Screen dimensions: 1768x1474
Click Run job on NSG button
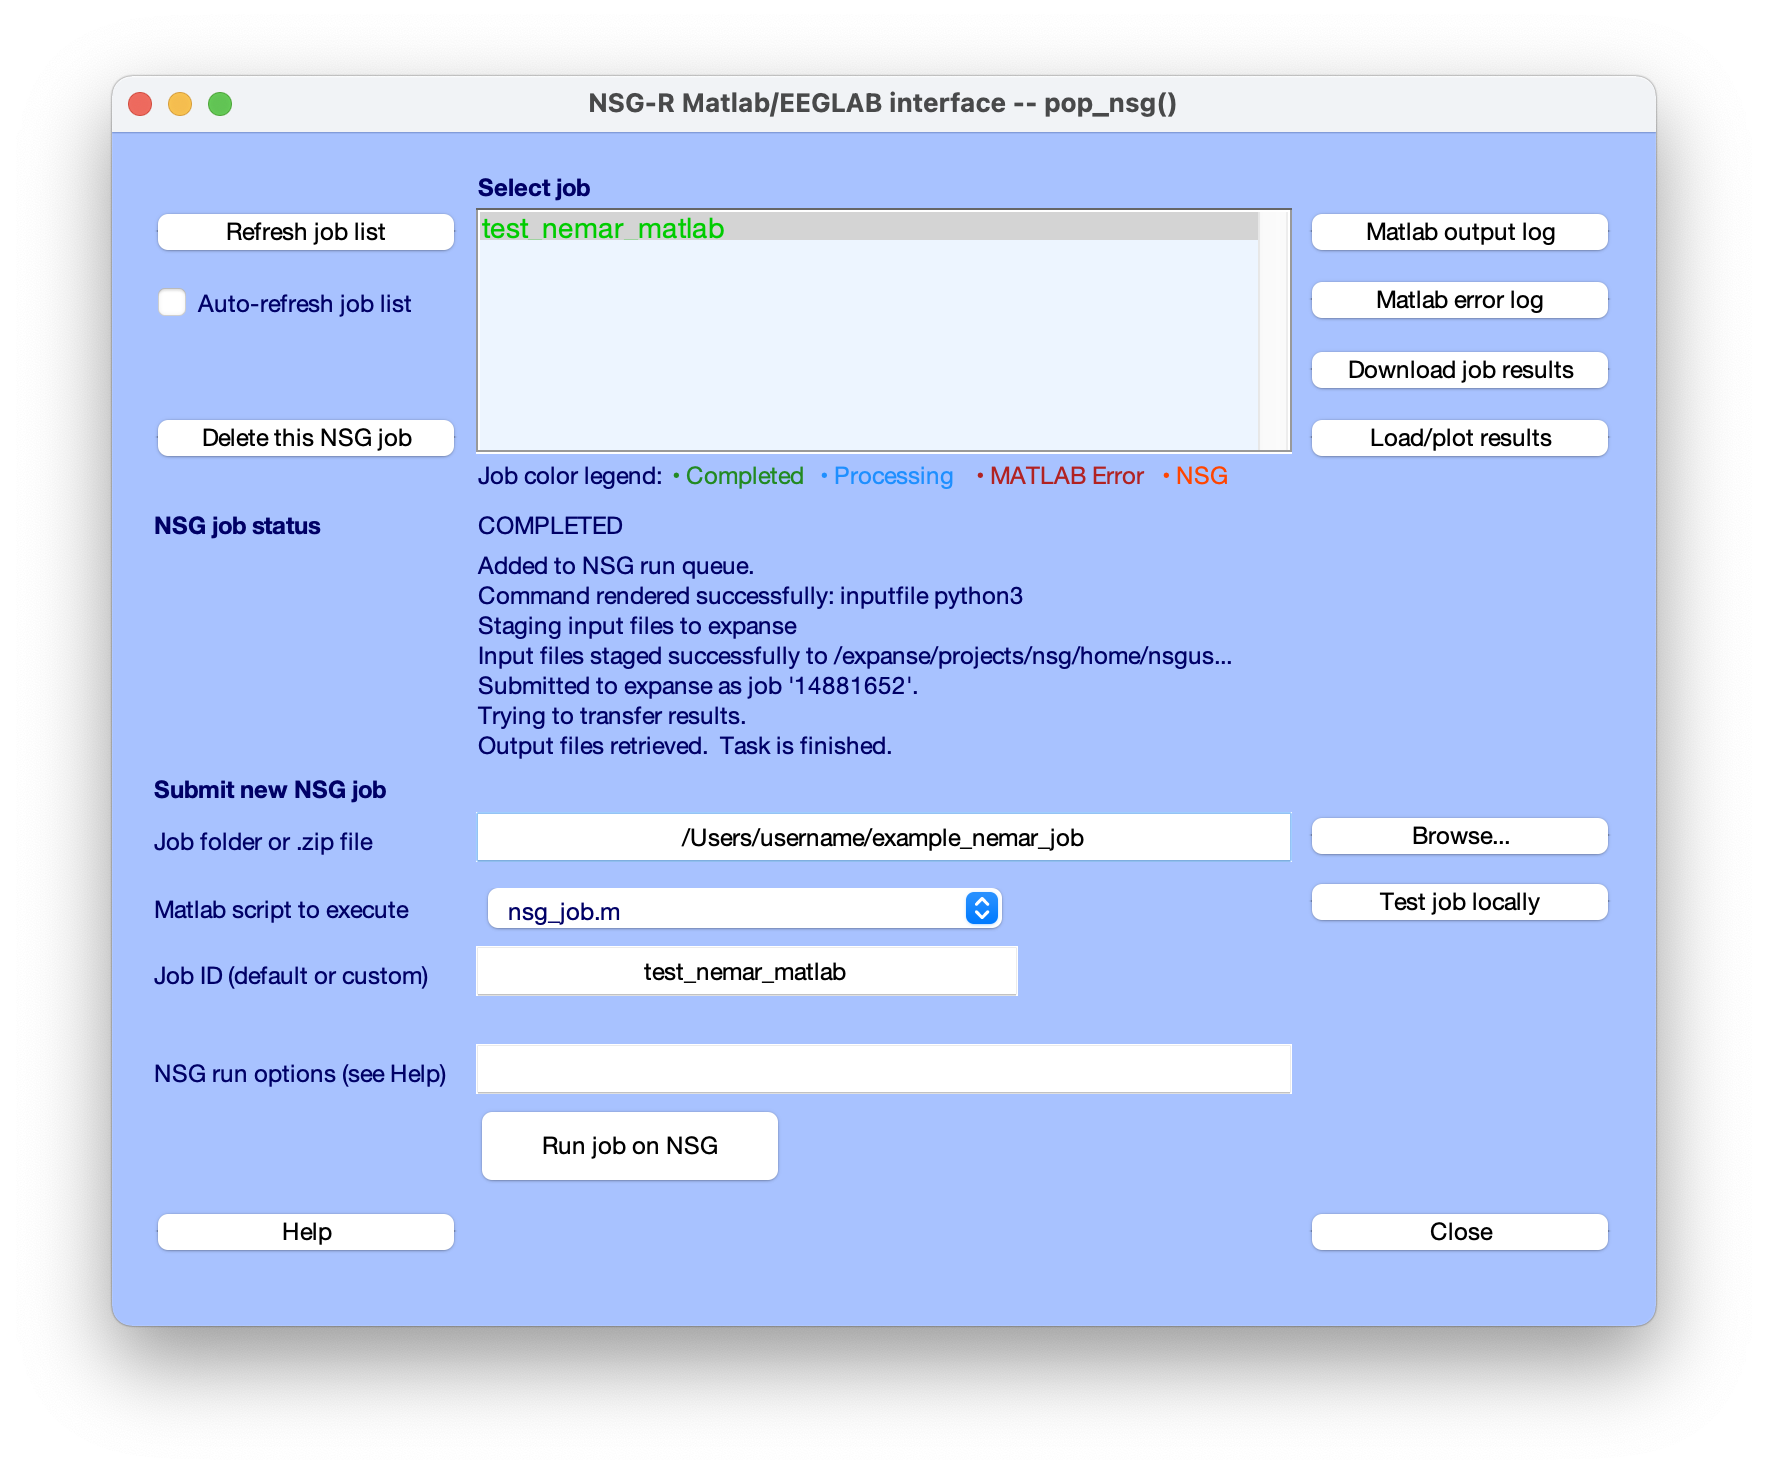point(630,1146)
